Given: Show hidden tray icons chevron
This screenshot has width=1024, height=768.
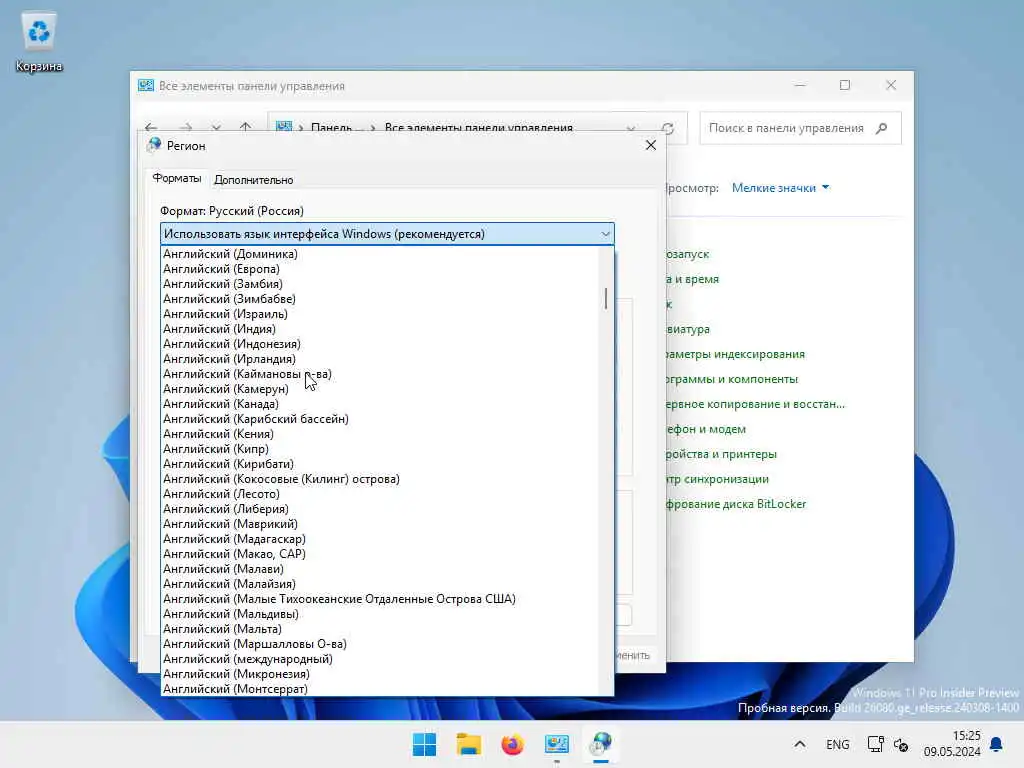Looking at the screenshot, I should pos(799,744).
